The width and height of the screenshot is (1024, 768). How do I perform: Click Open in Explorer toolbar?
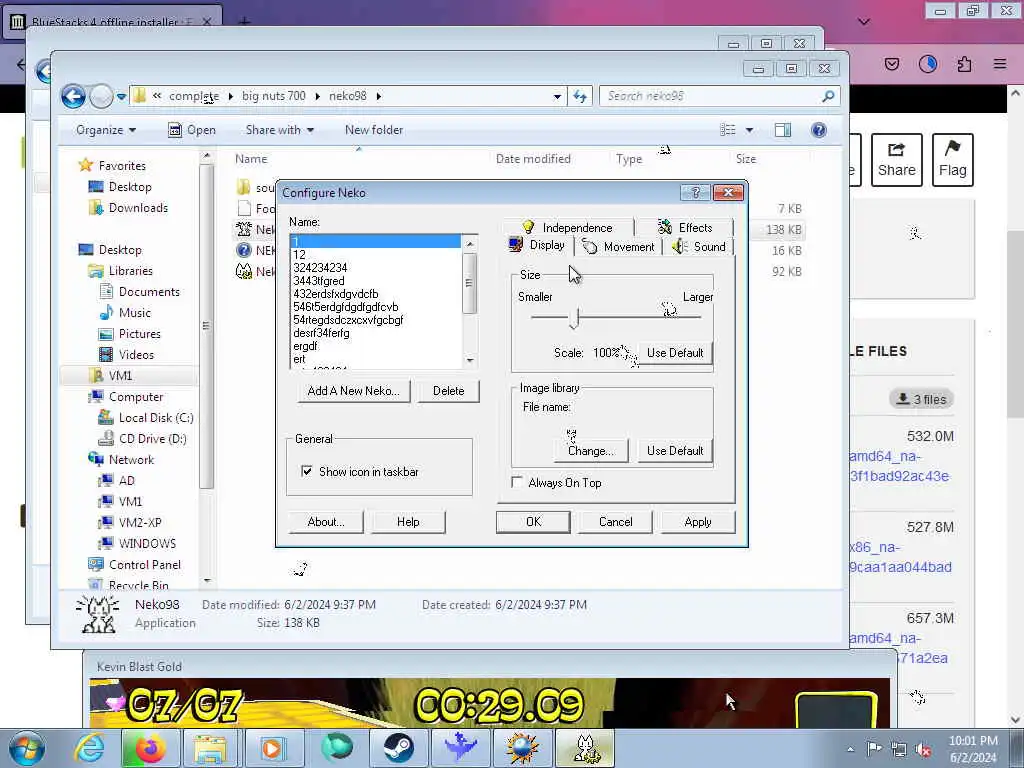coord(192,130)
